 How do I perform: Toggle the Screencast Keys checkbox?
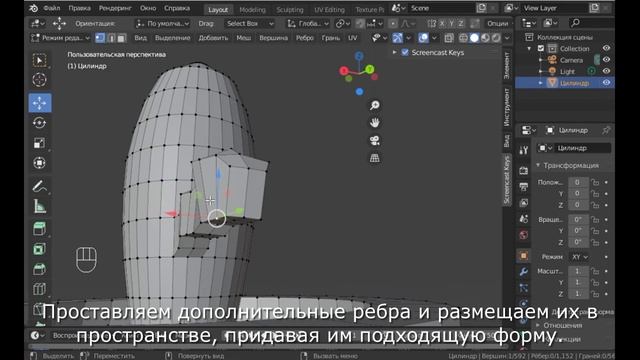click(405, 52)
